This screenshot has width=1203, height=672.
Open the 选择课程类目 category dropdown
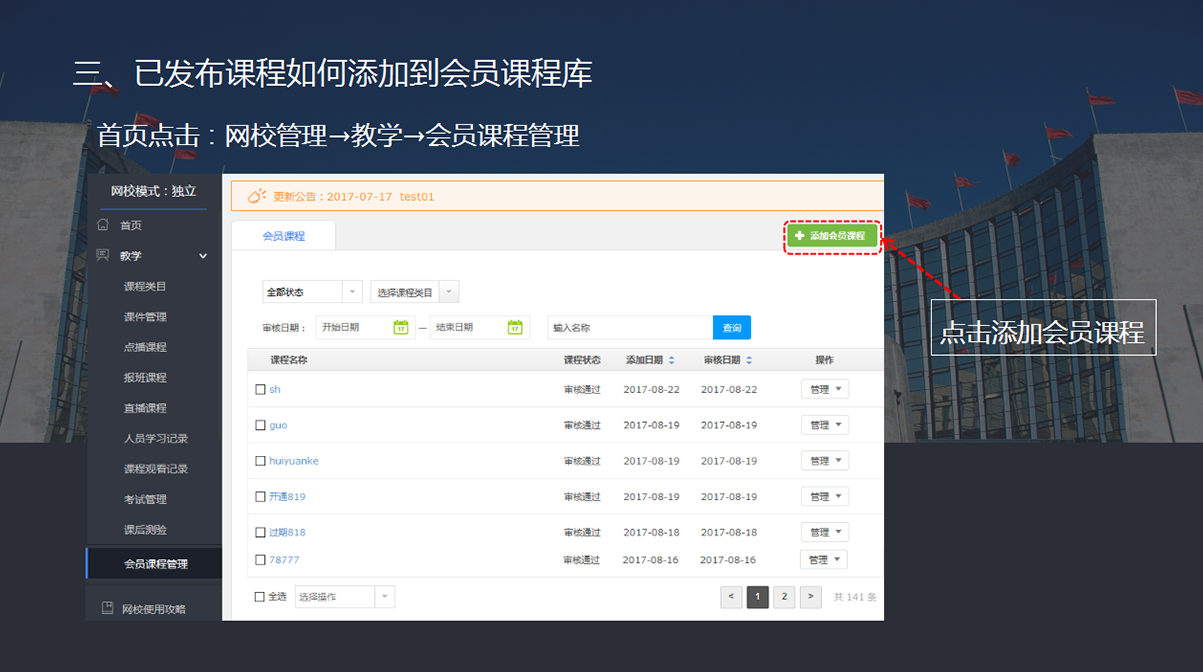[x=414, y=292]
